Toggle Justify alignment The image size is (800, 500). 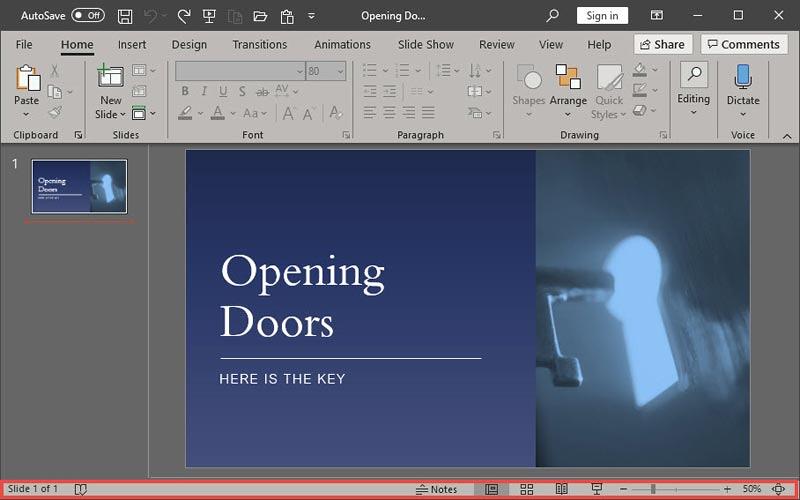pos(429,112)
